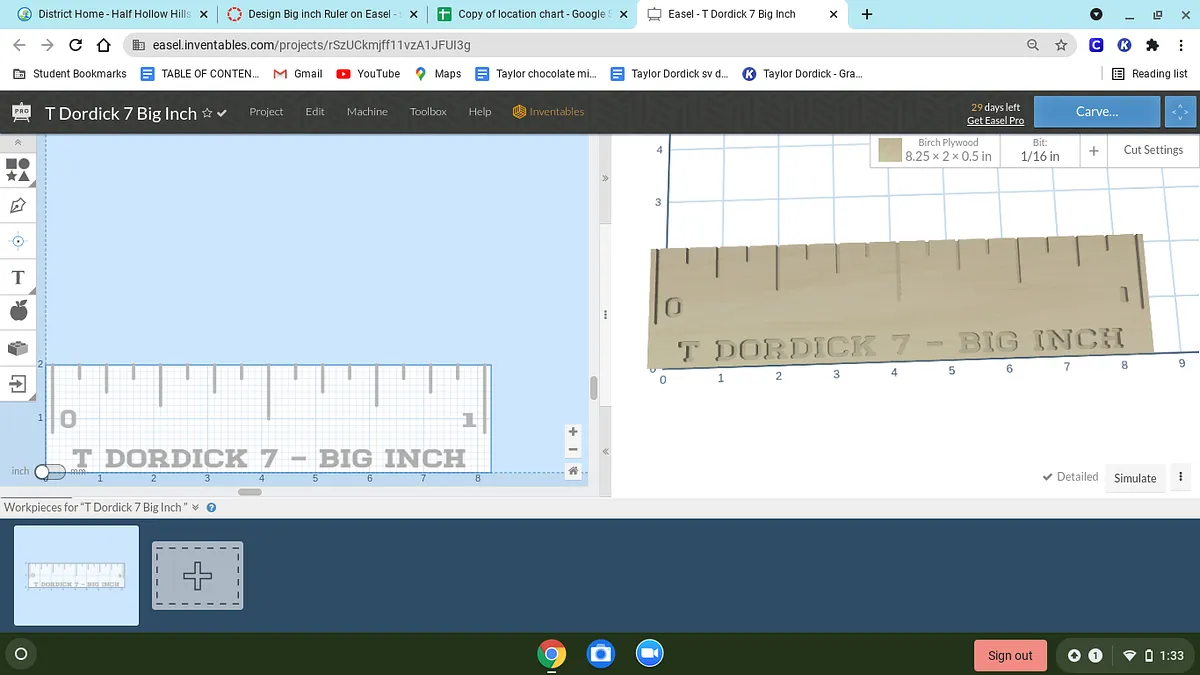Select the Text tool

pyautogui.click(x=18, y=277)
